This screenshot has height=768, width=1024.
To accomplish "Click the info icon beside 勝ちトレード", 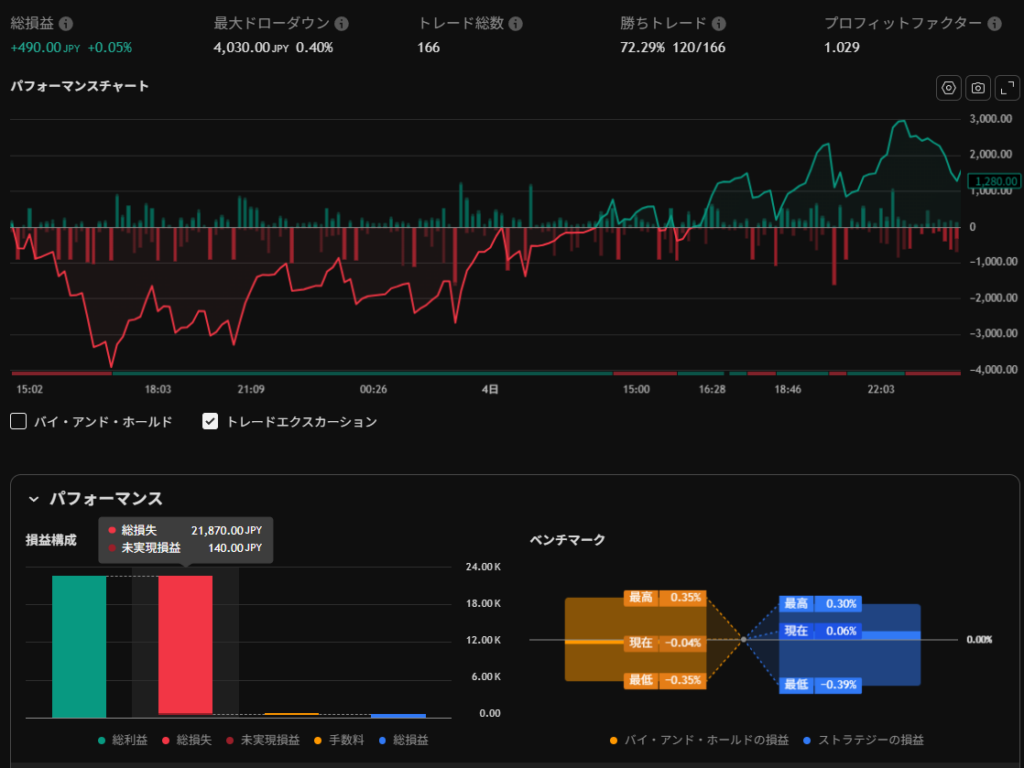I will click(x=719, y=23).
